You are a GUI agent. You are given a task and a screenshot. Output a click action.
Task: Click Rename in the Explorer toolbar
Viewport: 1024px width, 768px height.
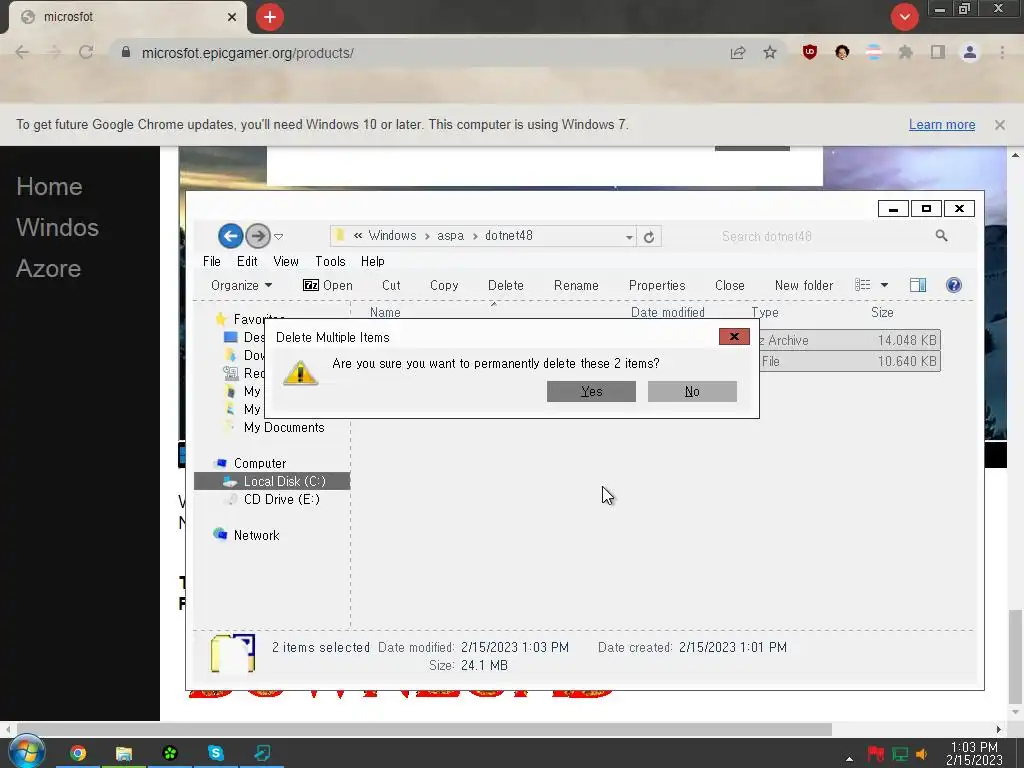tap(576, 285)
